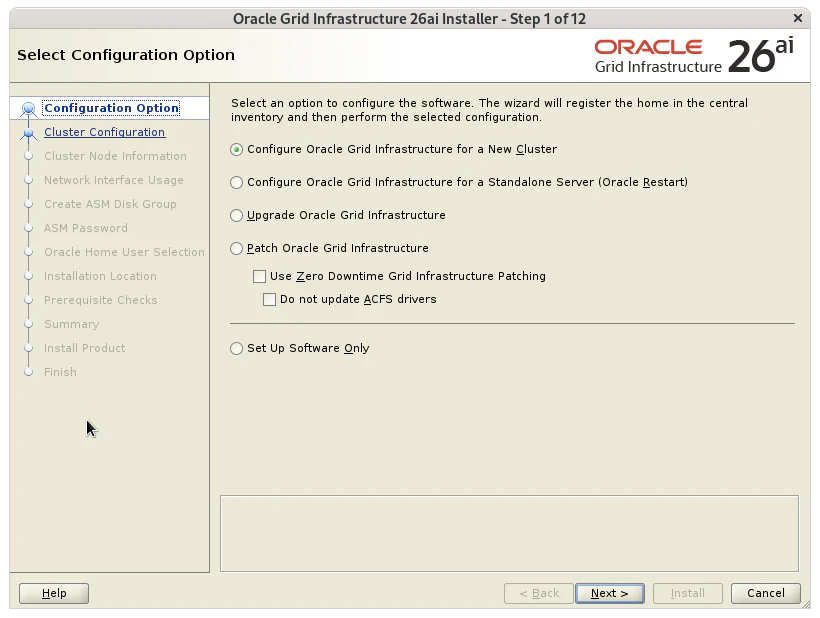Cancel the installer
This screenshot has width=820, height=618.
766,593
